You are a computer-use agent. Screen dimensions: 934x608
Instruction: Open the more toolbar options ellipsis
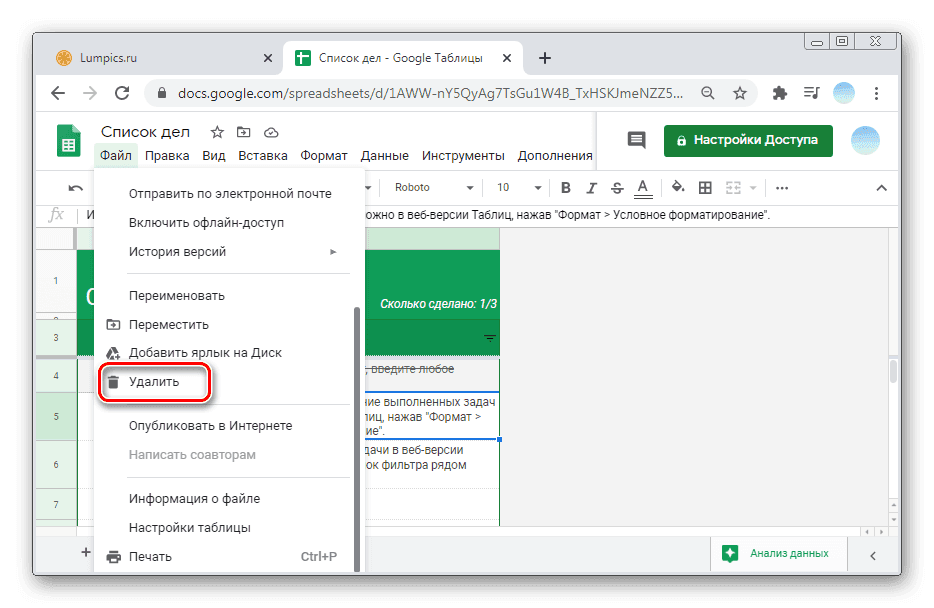pos(782,187)
